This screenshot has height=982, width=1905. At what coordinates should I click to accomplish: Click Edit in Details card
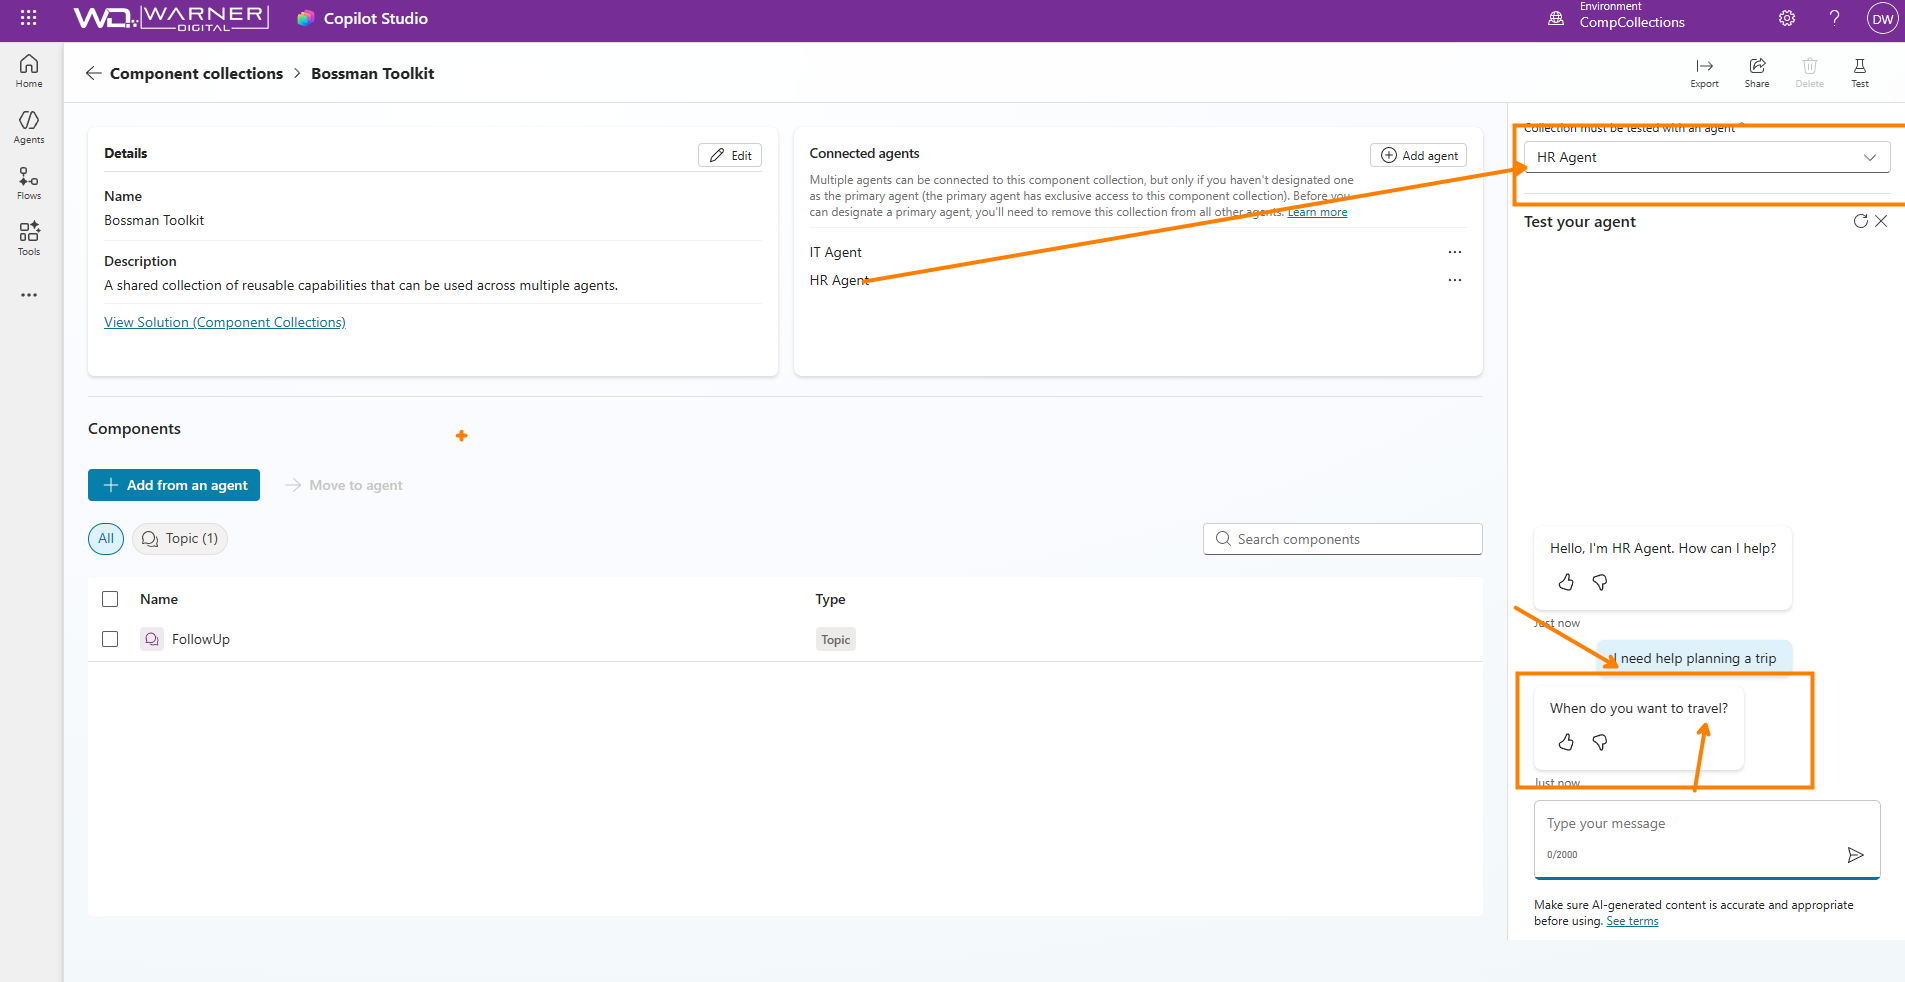730,155
